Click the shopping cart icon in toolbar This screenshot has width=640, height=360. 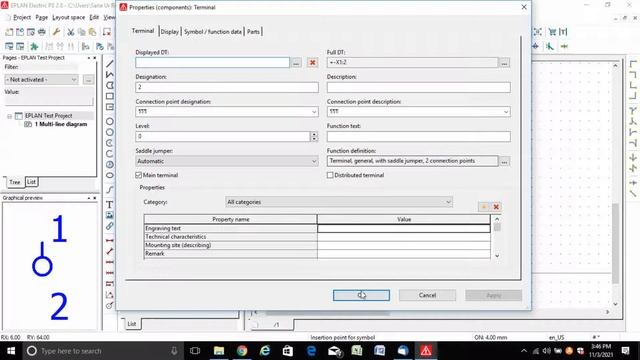552,32
